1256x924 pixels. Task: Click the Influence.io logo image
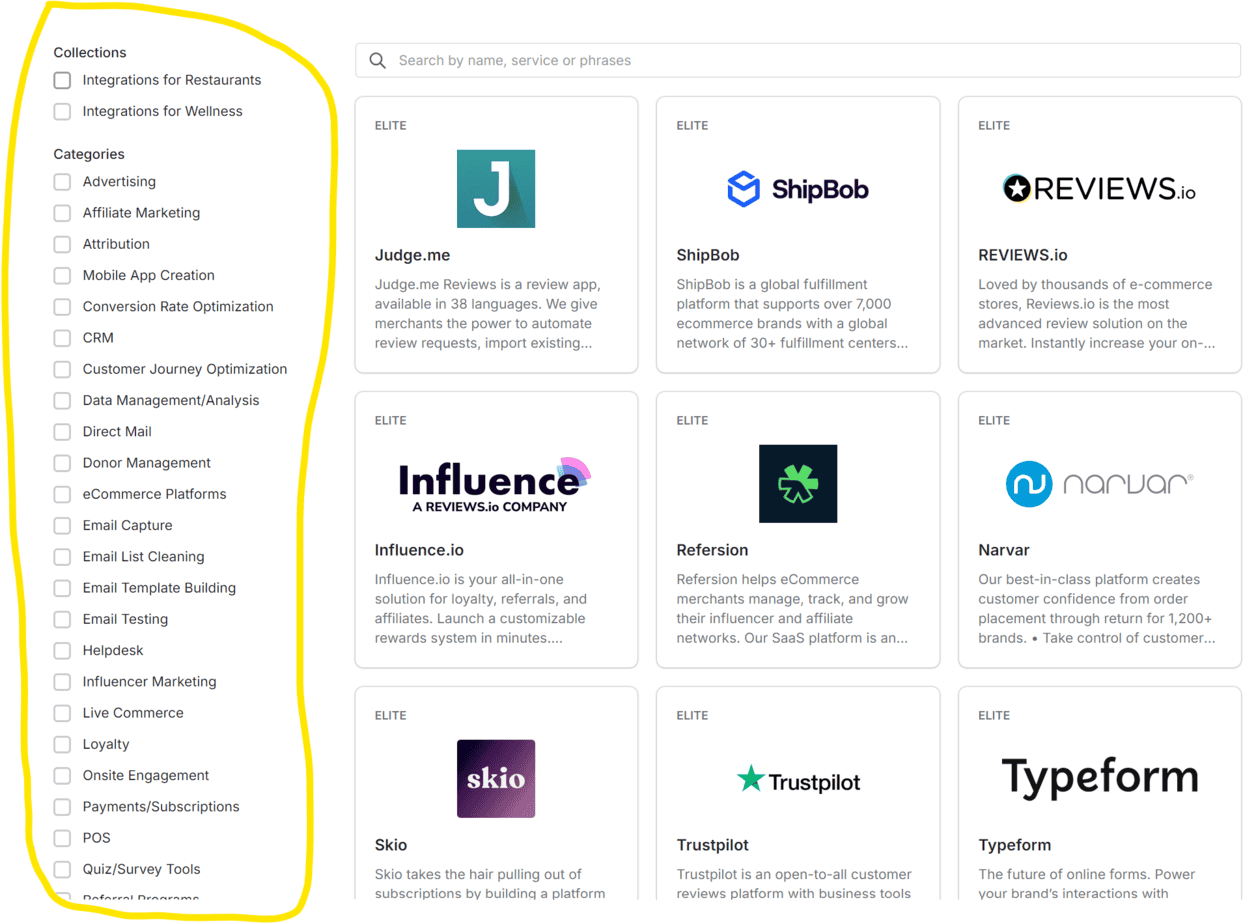point(495,484)
